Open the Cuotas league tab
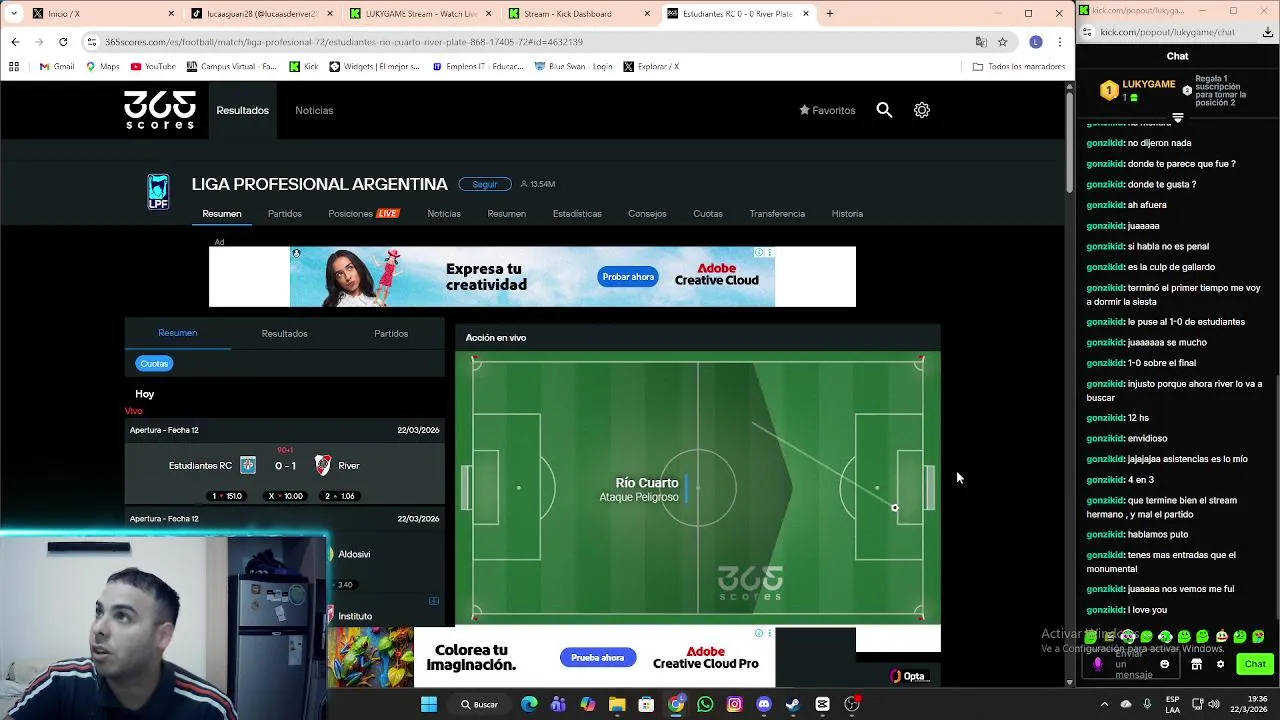 click(708, 214)
